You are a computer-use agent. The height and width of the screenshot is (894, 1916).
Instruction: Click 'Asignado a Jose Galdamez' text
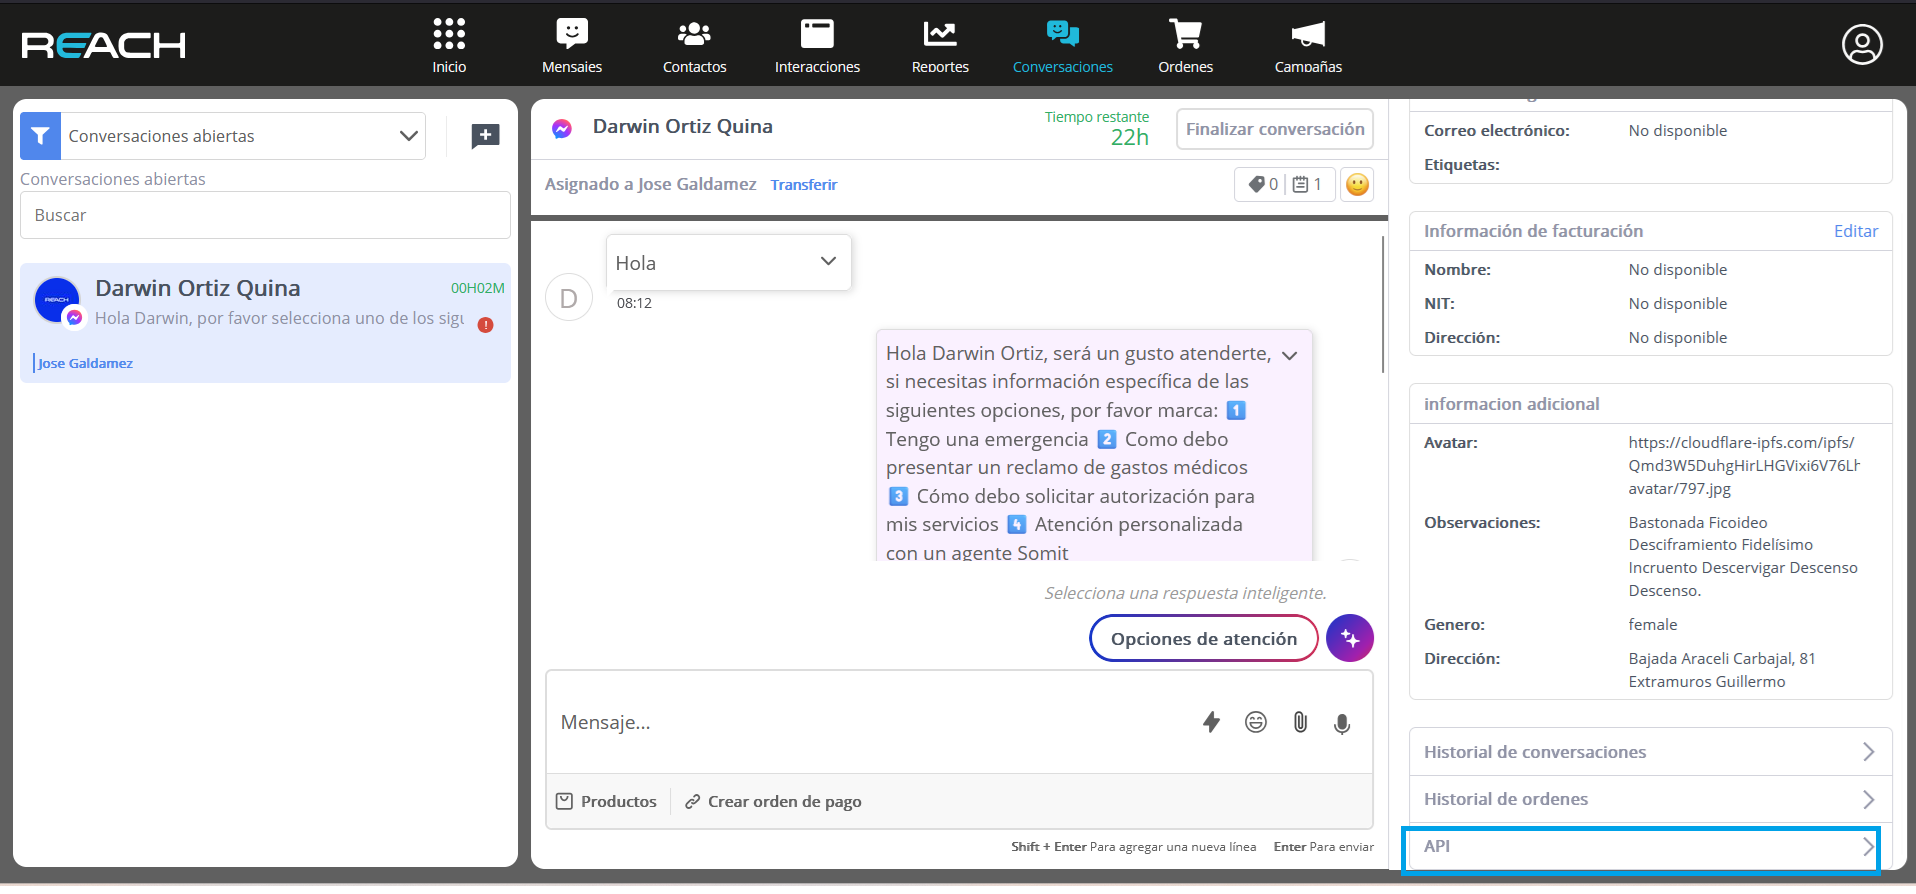[651, 184]
